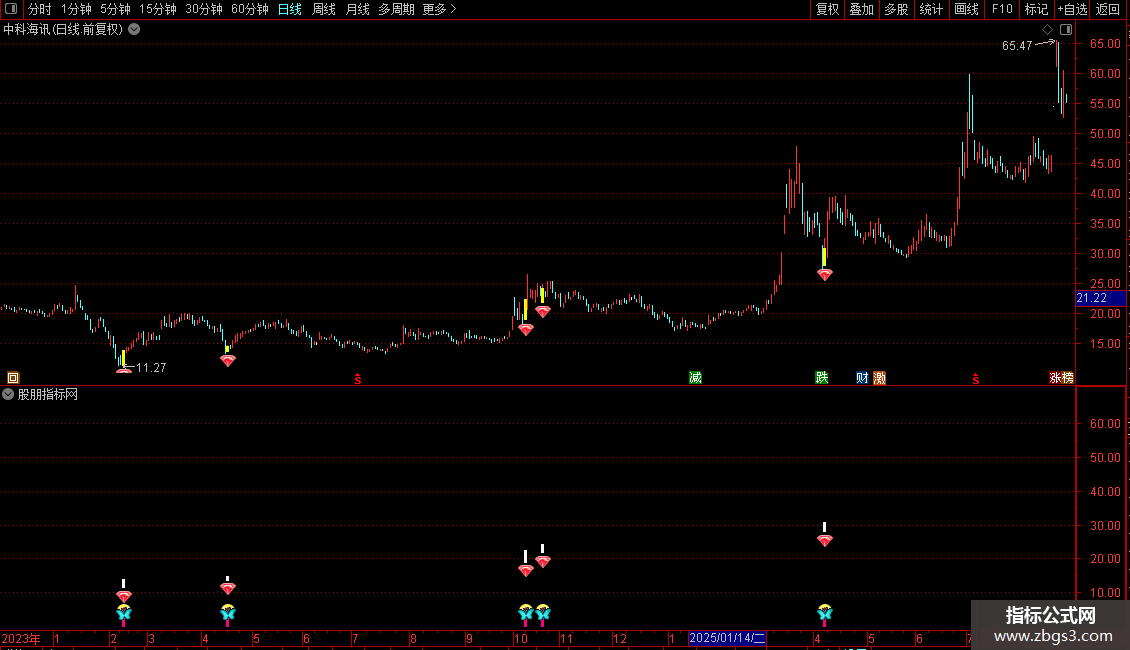Toggle the right info panel icon
This screenshot has width=1130, height=650.
[1066, 30]
